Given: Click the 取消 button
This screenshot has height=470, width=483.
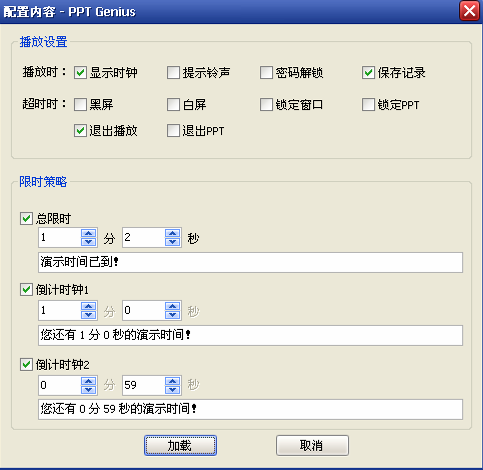Looking at the screenshot, I should point(312,445).
